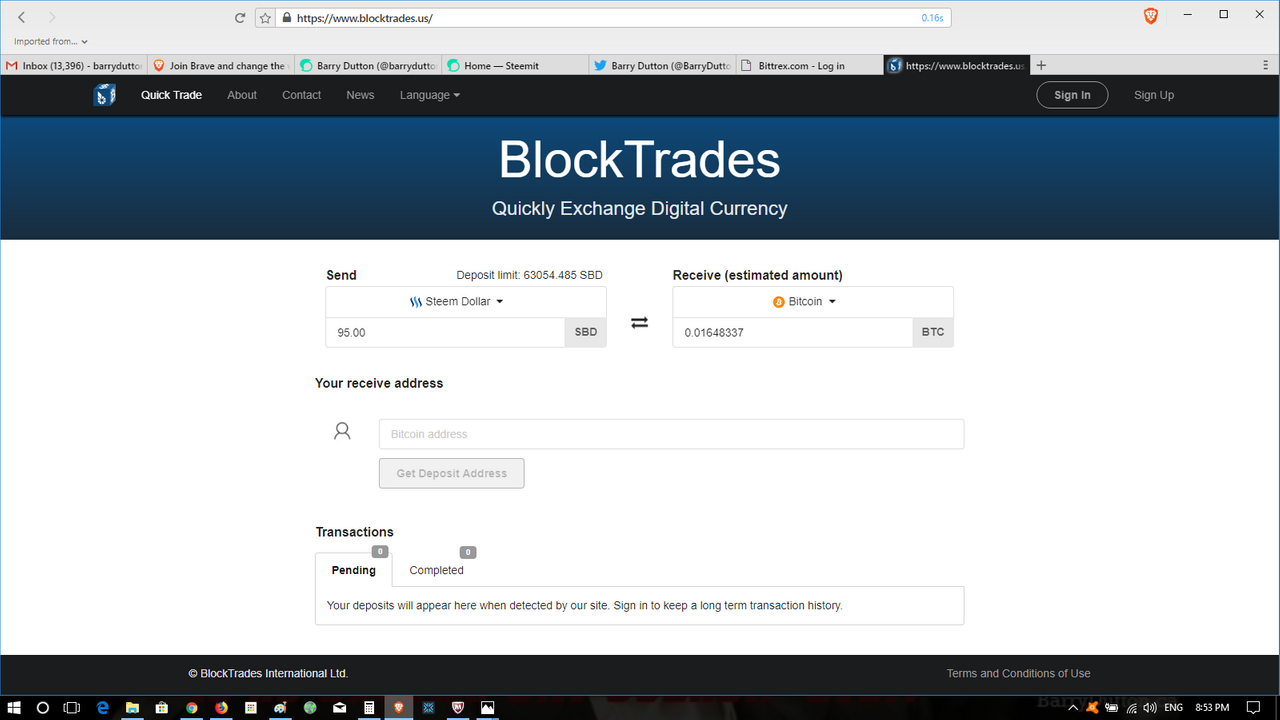The image size is (1280, 720).
Task: Launch Microsoft Edge from the taskbar
Action: pyautogui.click(x=102, y=707)
